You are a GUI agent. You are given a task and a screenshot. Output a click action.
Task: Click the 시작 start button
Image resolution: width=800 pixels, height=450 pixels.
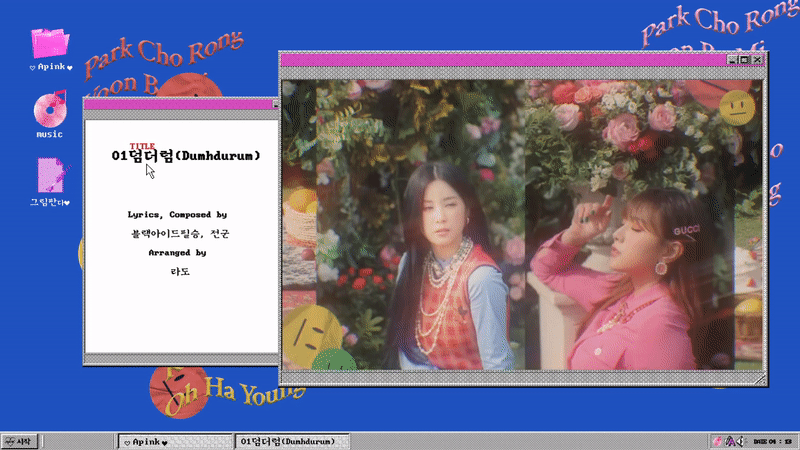tap(19, 441)
